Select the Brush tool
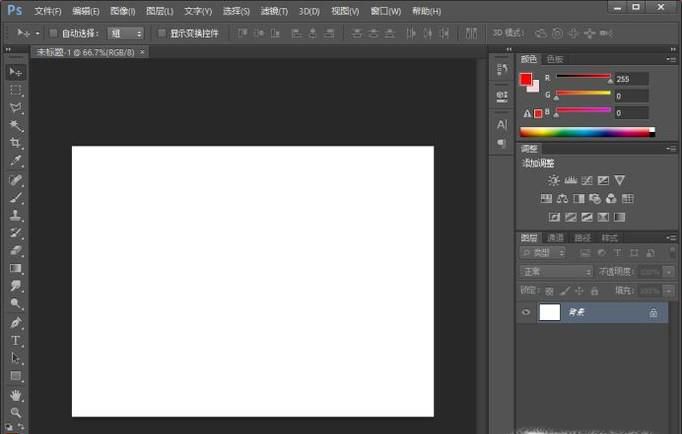This screenshot has width=682, height=434. pyautogui.click(x=16, y=198)
